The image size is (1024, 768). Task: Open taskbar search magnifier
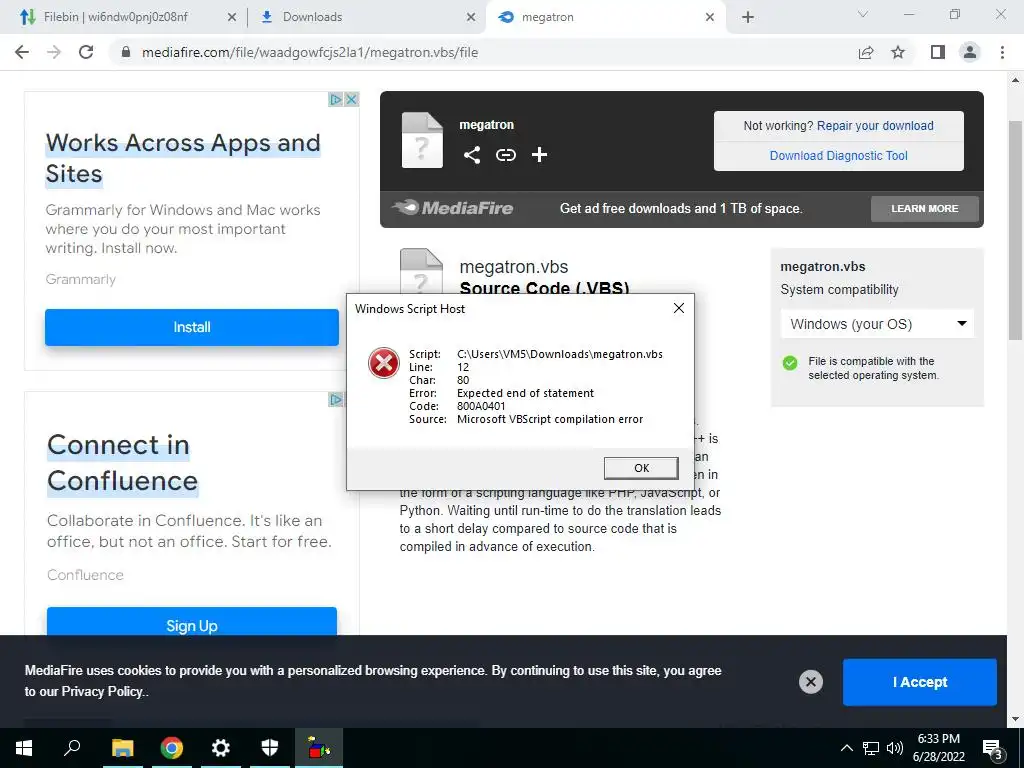[72, 748]
